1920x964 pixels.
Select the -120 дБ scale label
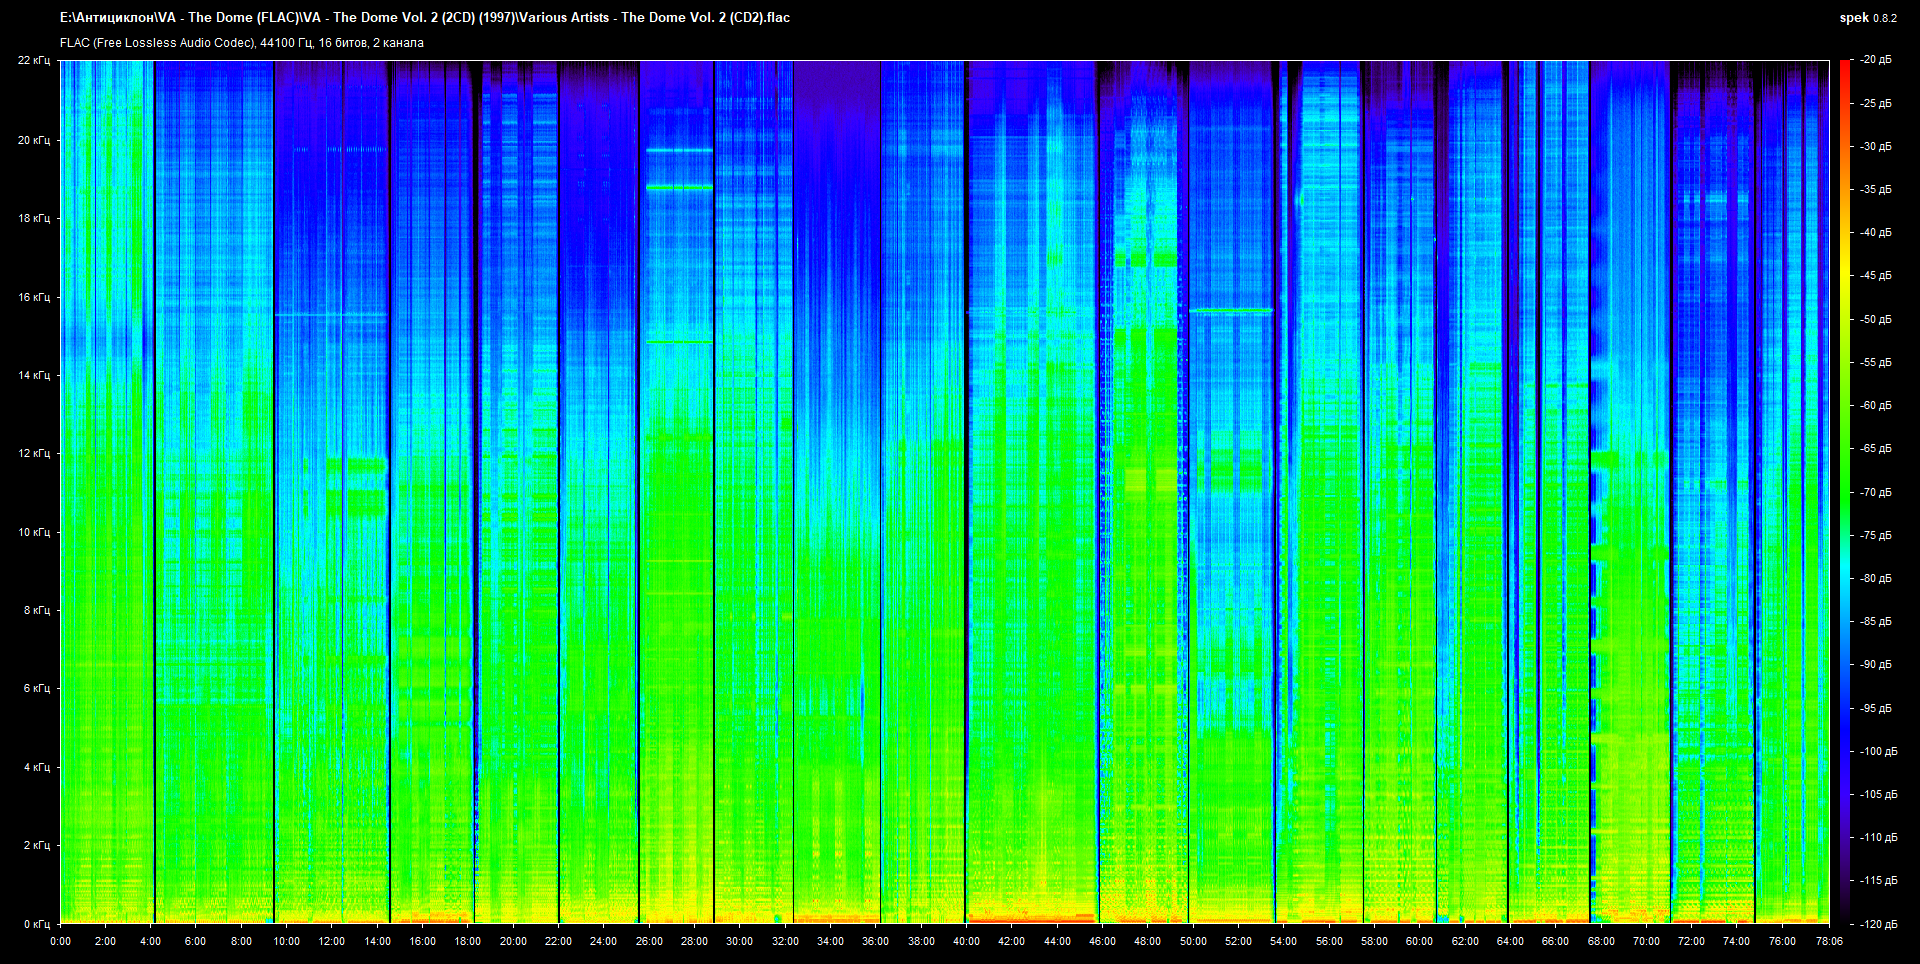coord(1877,924)
